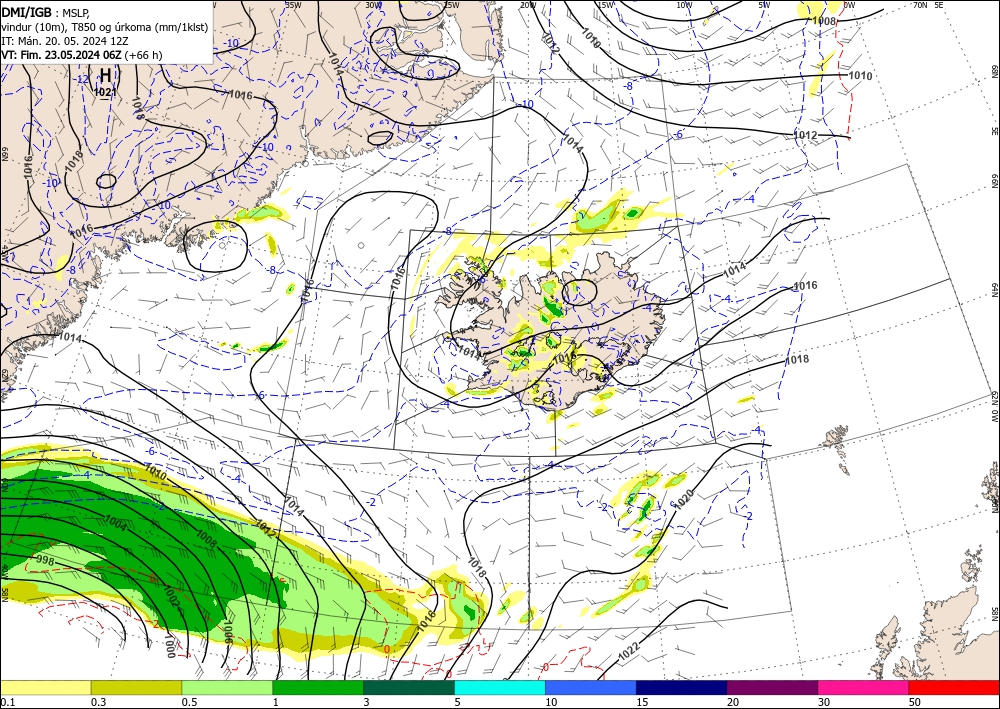Click the olive 0.3–0.5 legend swatch

point(136,687)
